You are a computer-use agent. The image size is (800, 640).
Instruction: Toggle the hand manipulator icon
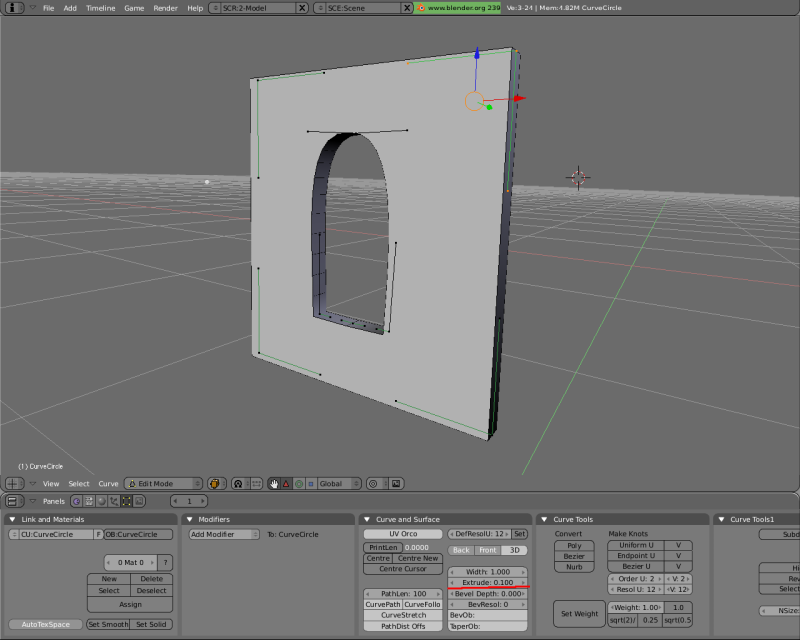(274, 483)
